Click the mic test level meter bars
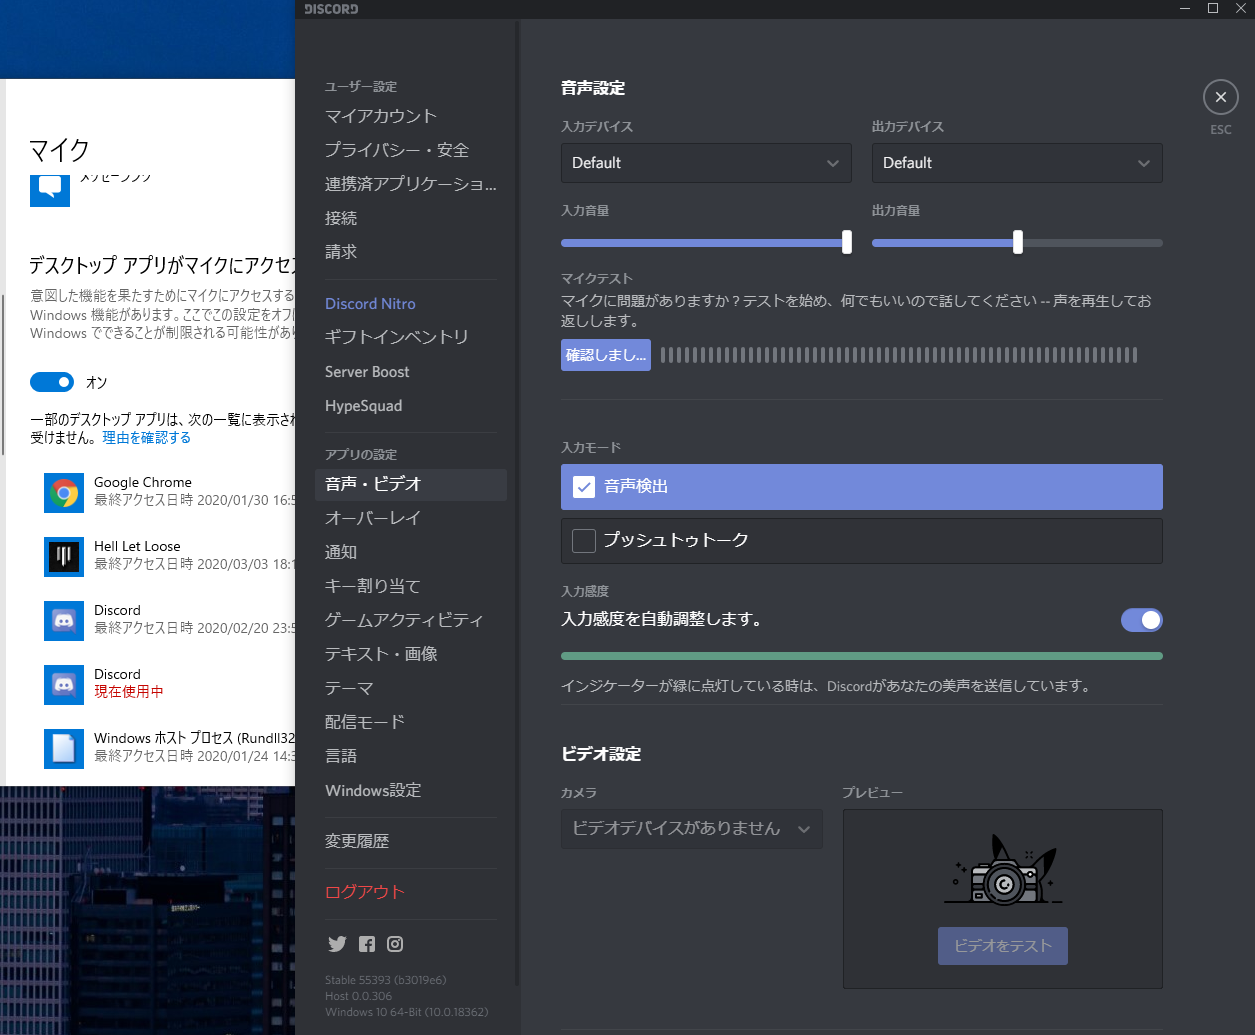Viewport: 1255px width, 1035px height. click(x=899, y=355)
